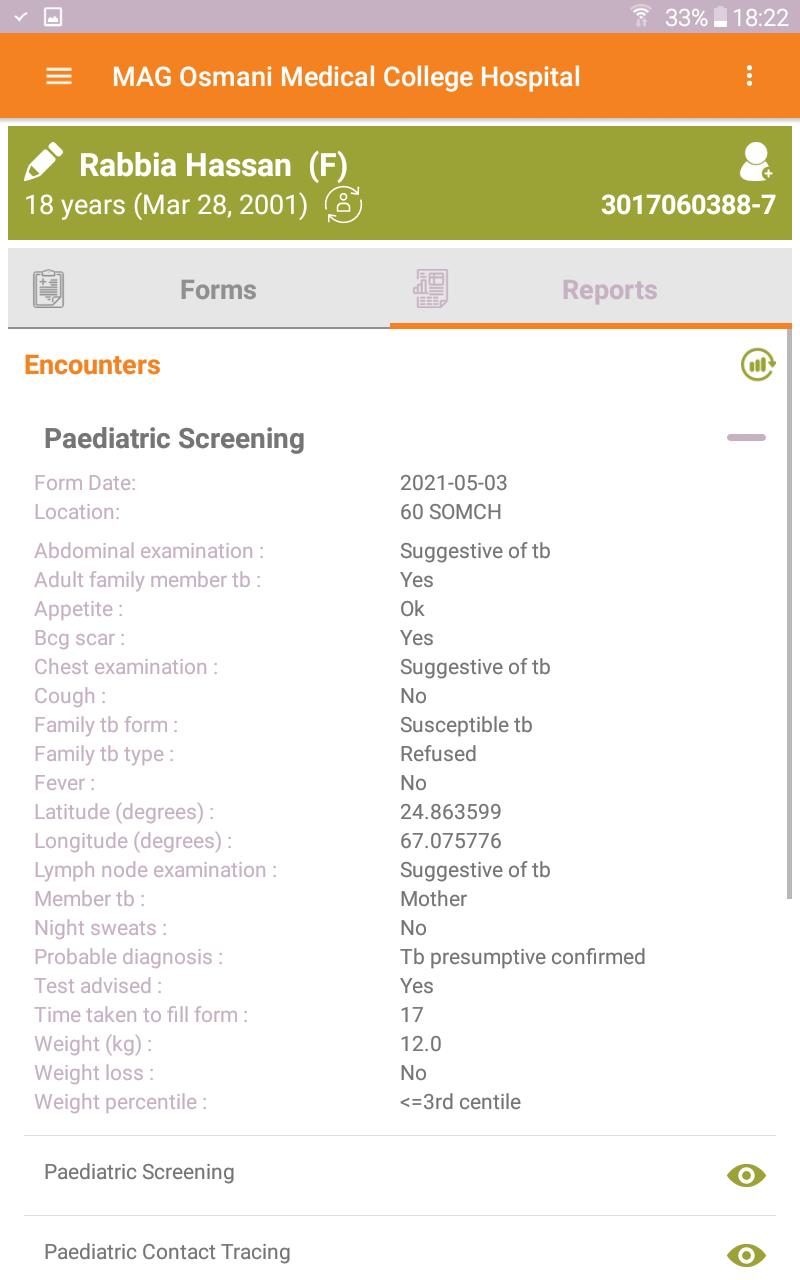
Task: Click the vertical scrollbar on the right
Action: tap(789, 610)
